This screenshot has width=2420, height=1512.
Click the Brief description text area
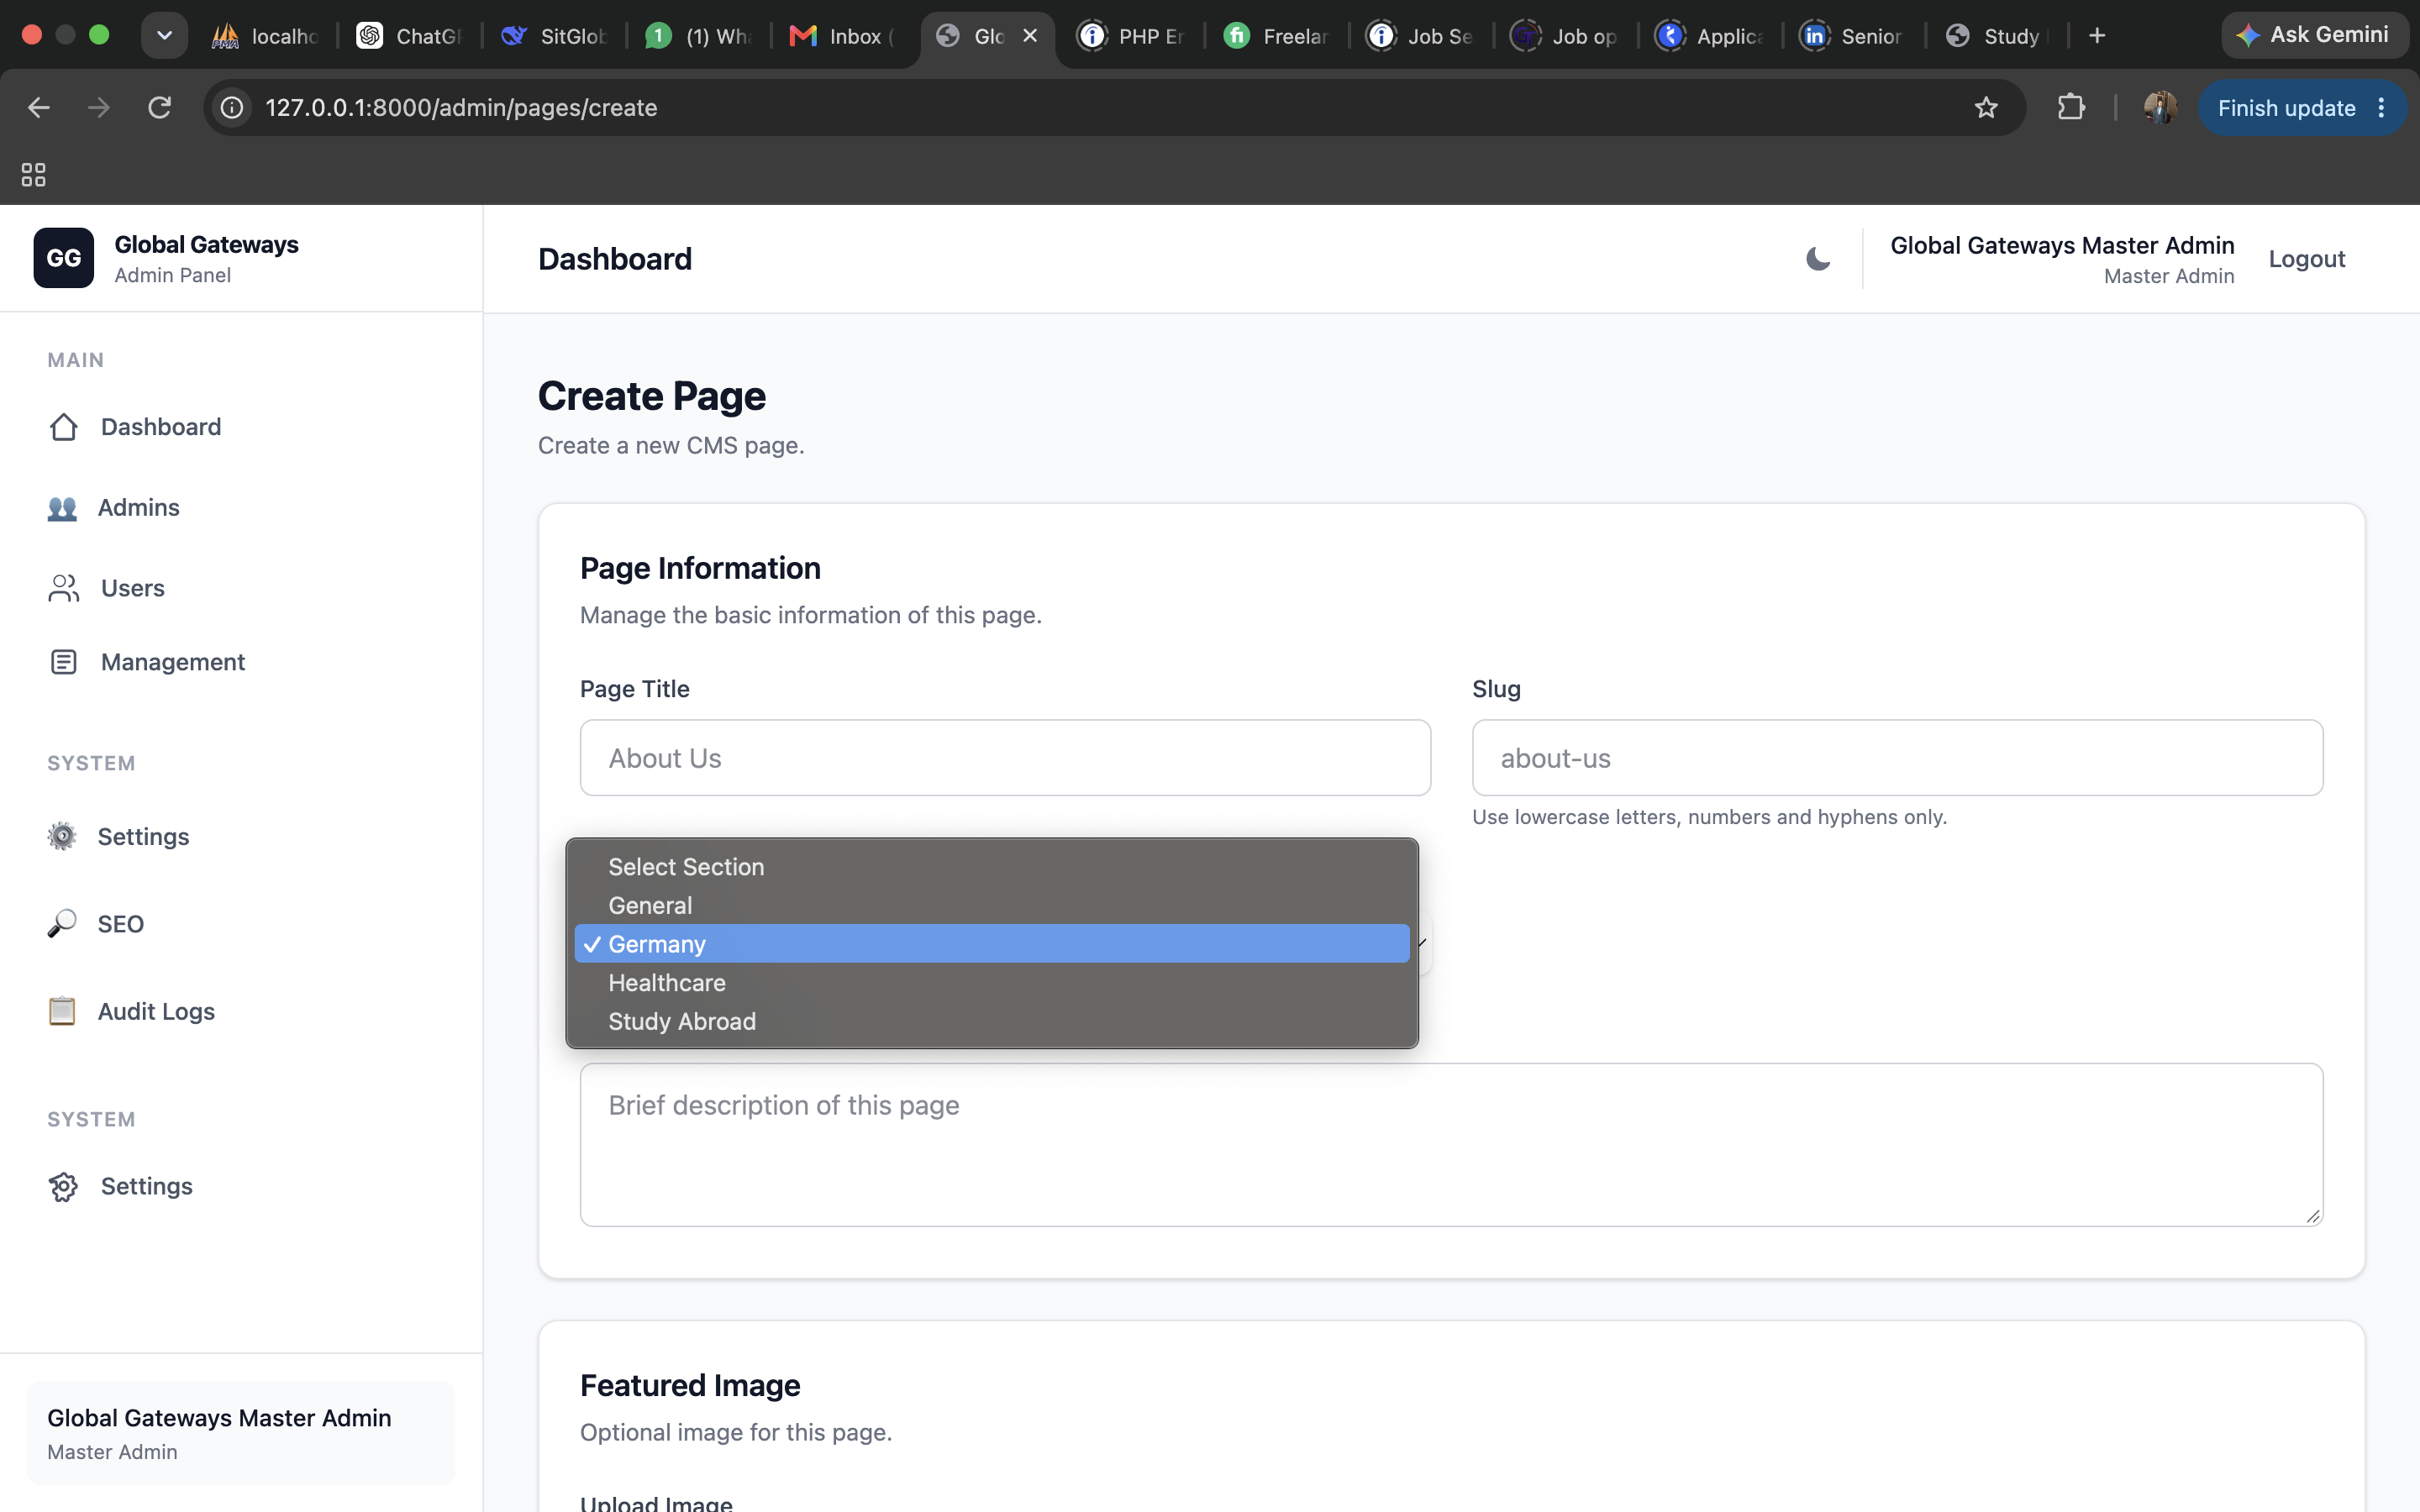click(x=1451, y=1144)
